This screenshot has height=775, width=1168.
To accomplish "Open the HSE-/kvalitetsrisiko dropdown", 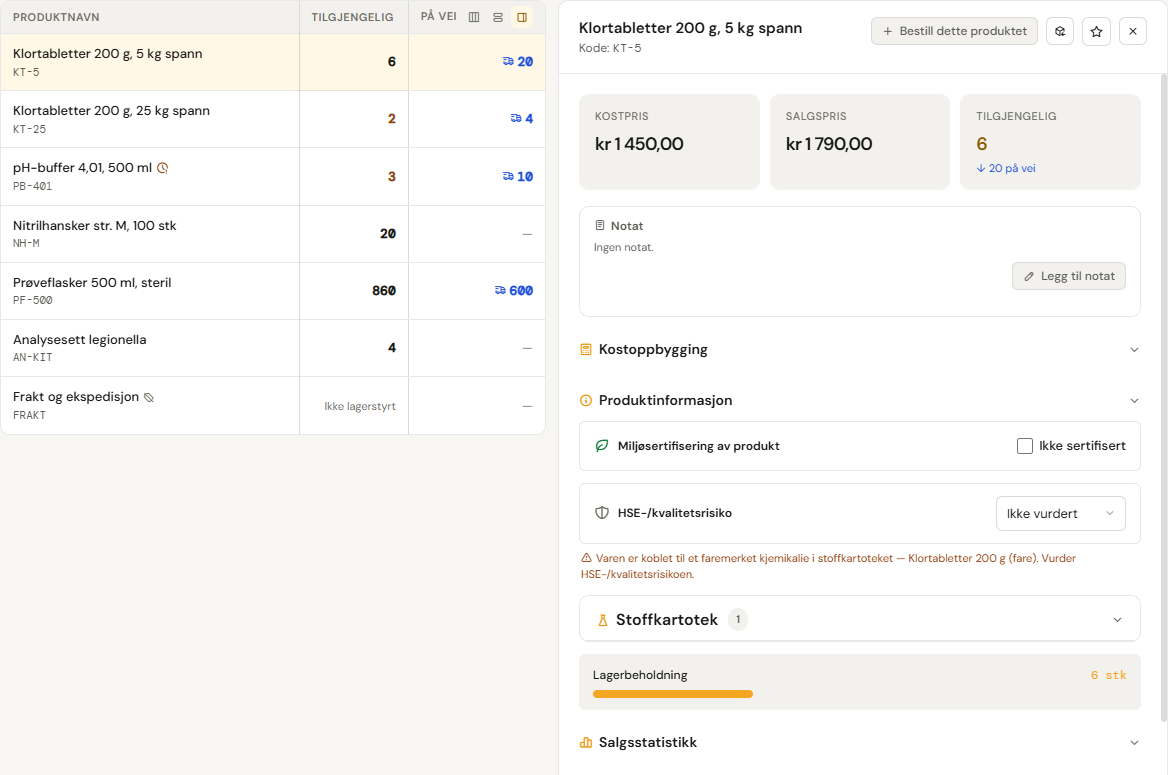I will 1061,513.
